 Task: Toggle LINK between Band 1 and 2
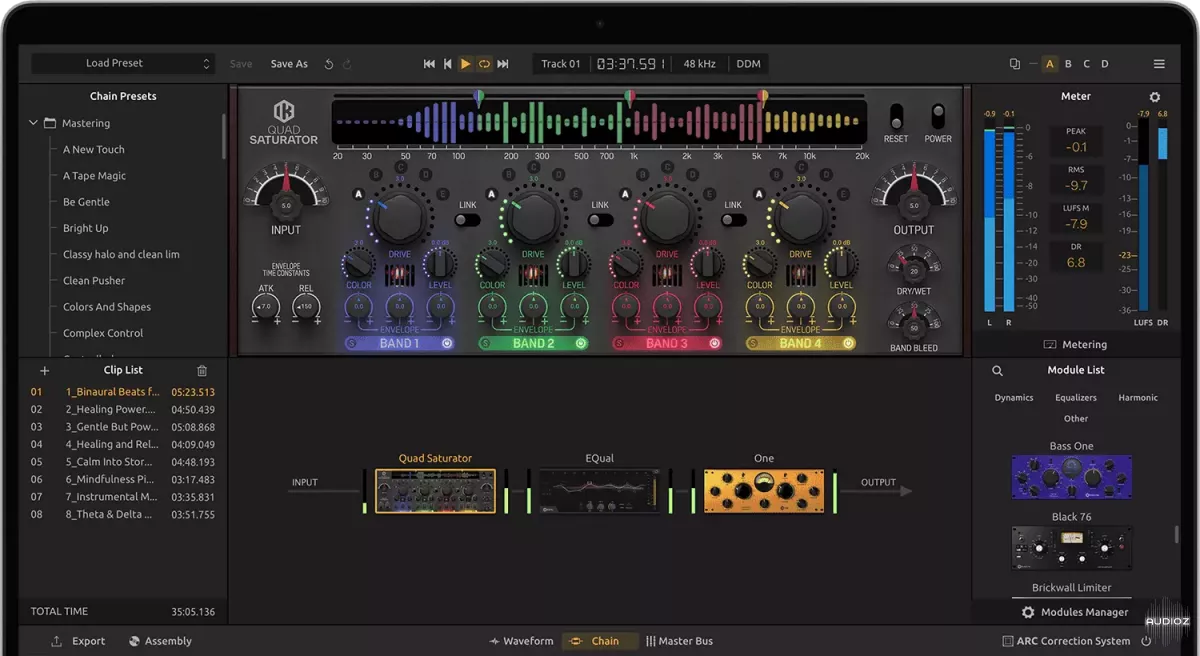(x=467, y=219)
